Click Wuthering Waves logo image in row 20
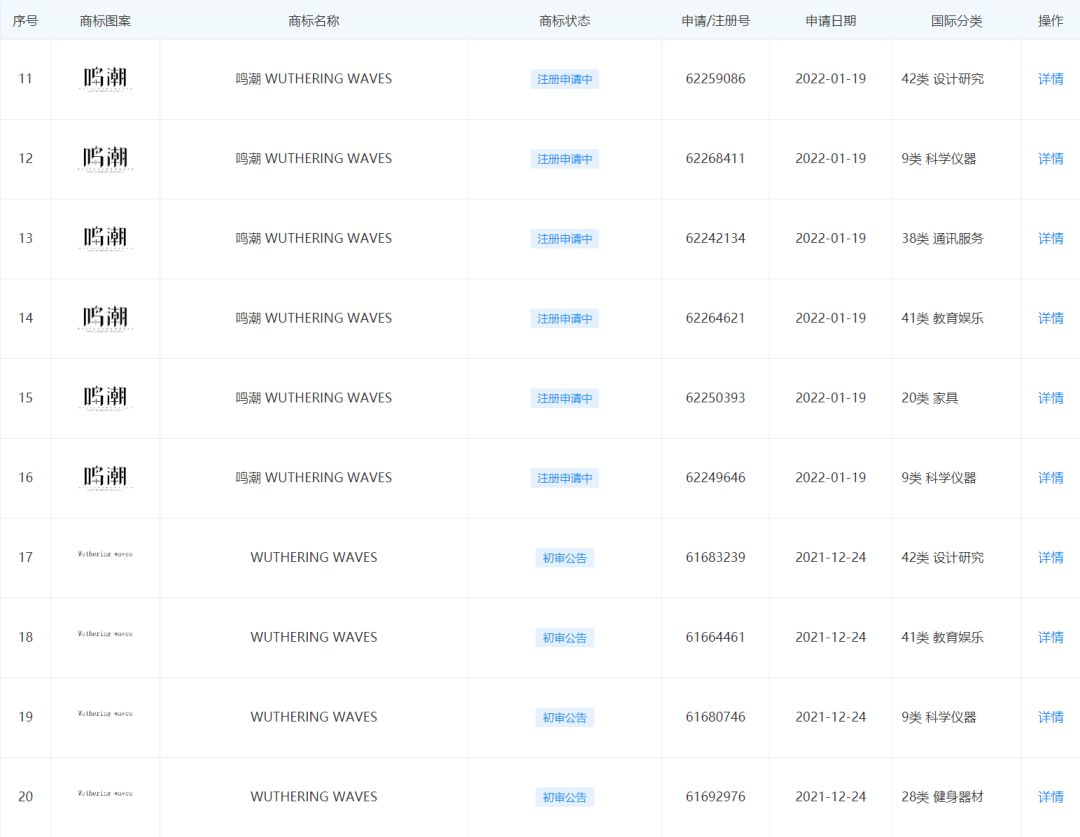The image size is (1080, 837). [105, 794]
